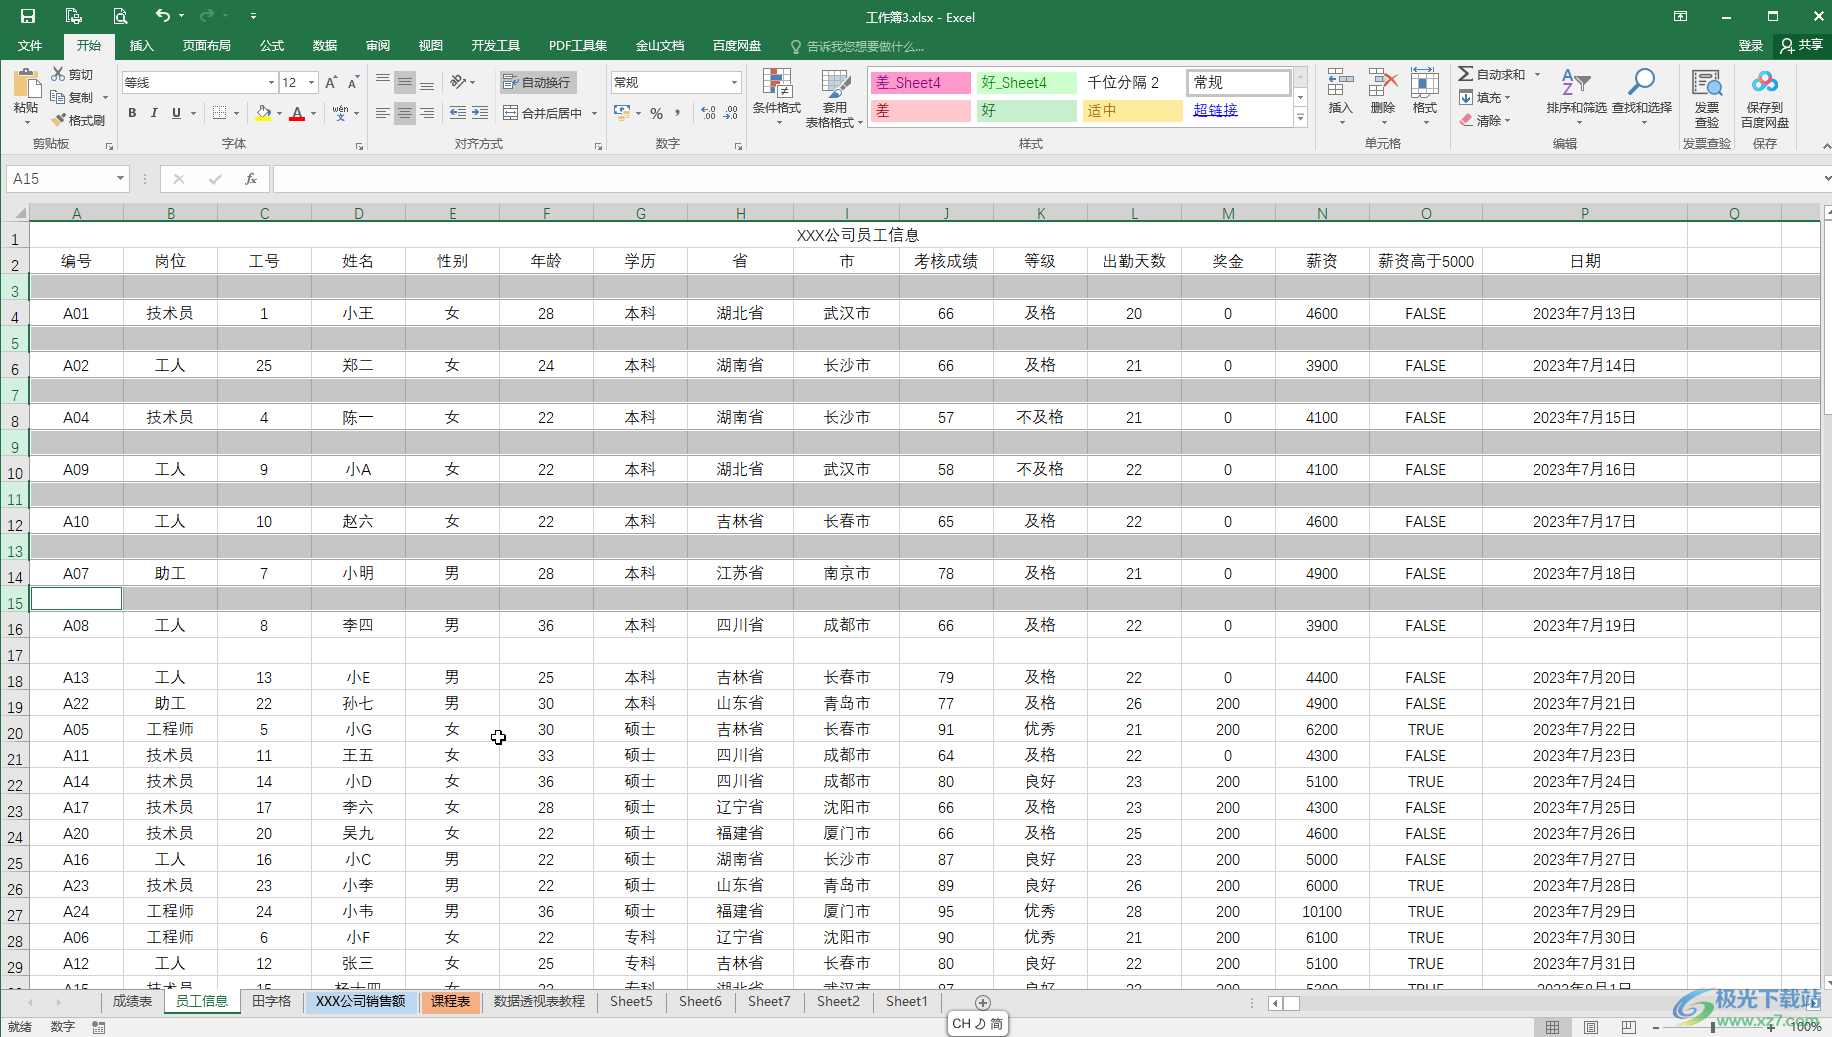
Task: Click the Undo arrow icon
Action: click(162, 15)
